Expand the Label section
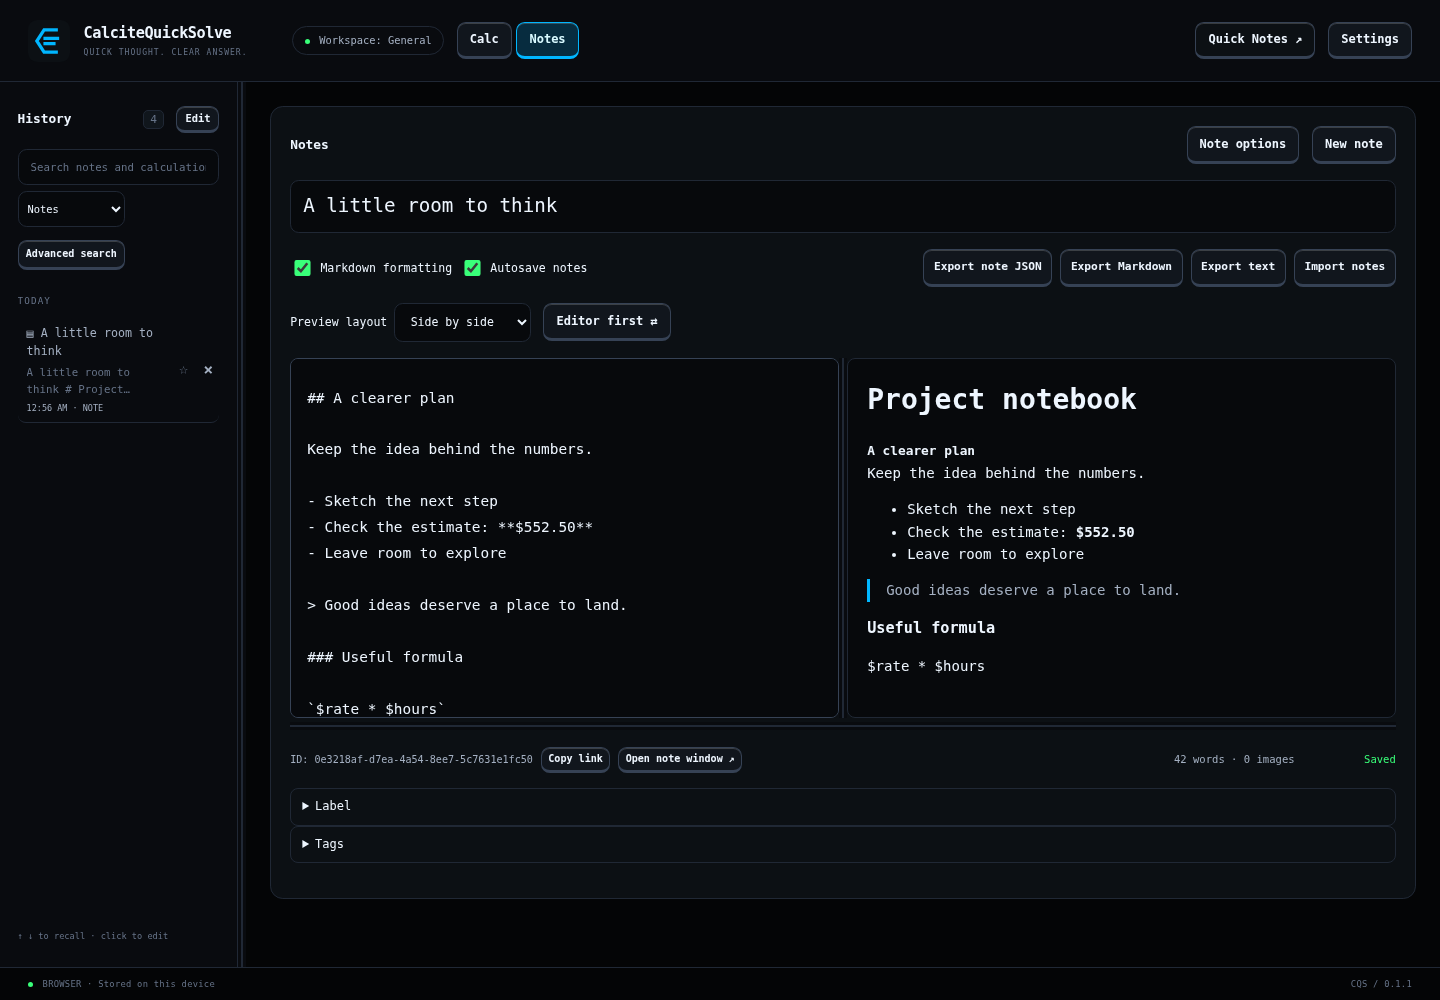The image size is (1440, 1000). [x=843, y=806]
